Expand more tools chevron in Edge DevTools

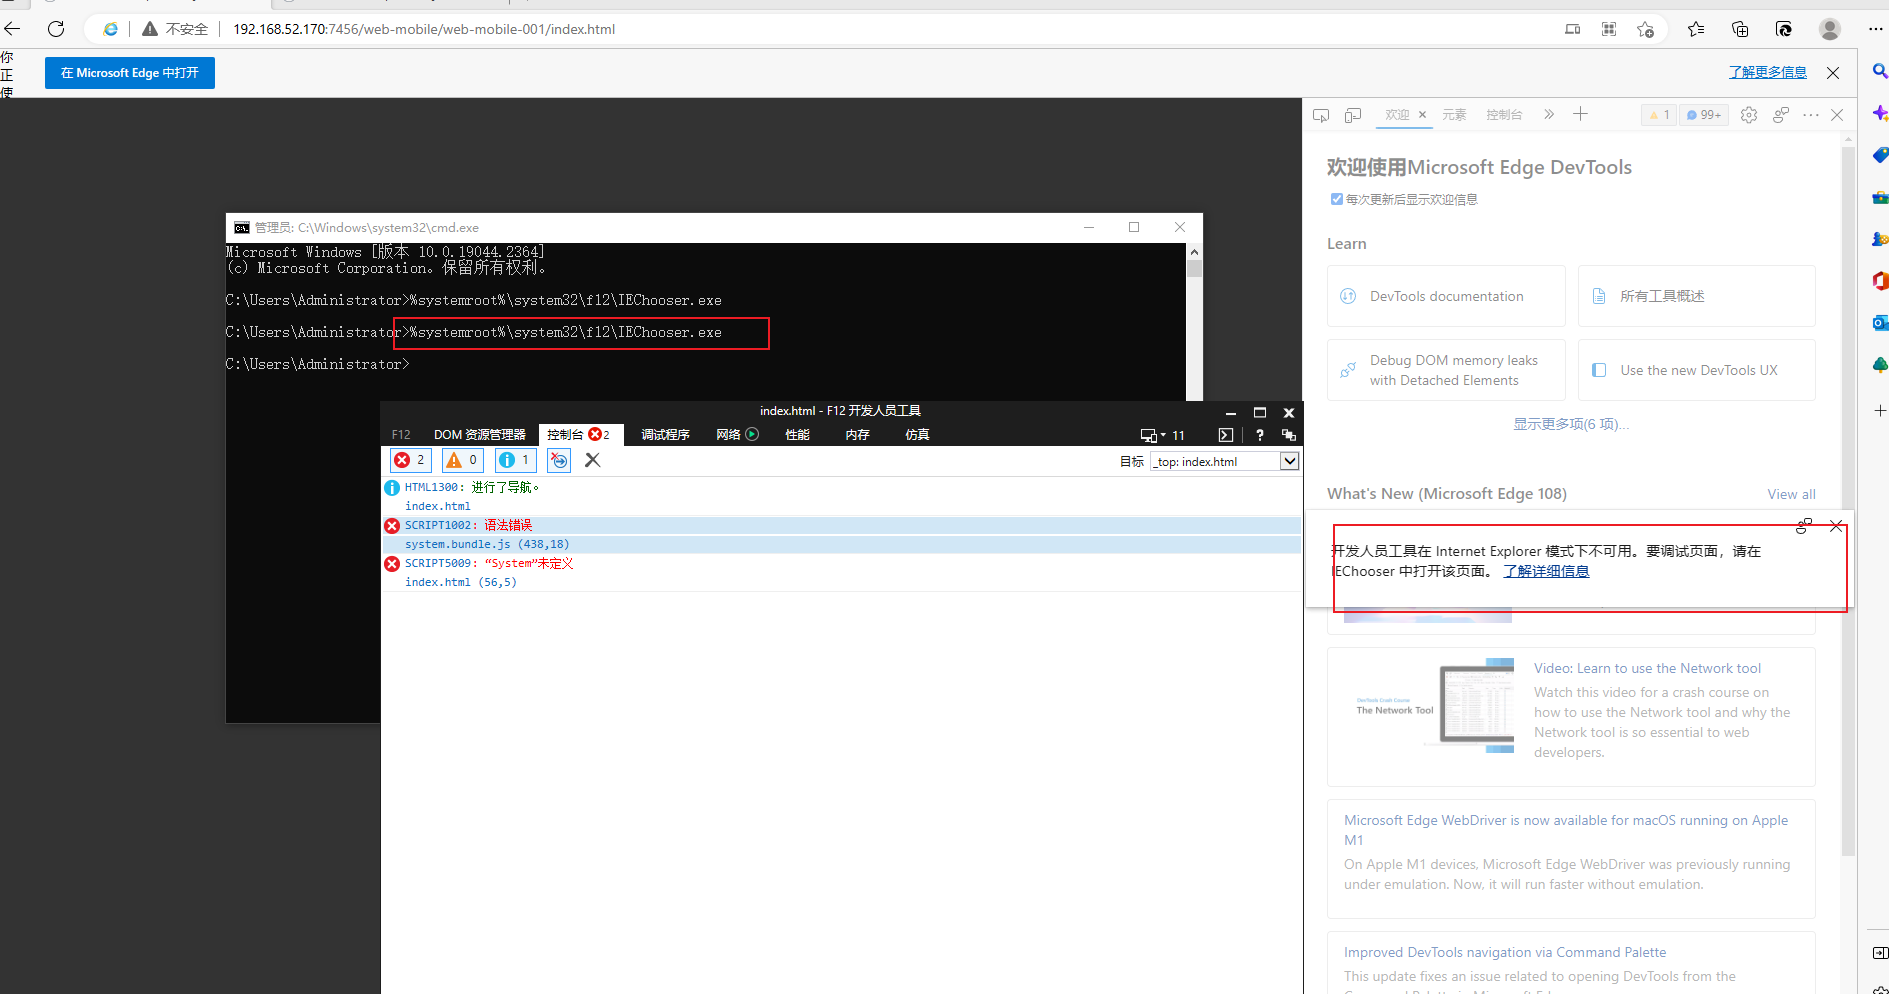point(1549,114)
